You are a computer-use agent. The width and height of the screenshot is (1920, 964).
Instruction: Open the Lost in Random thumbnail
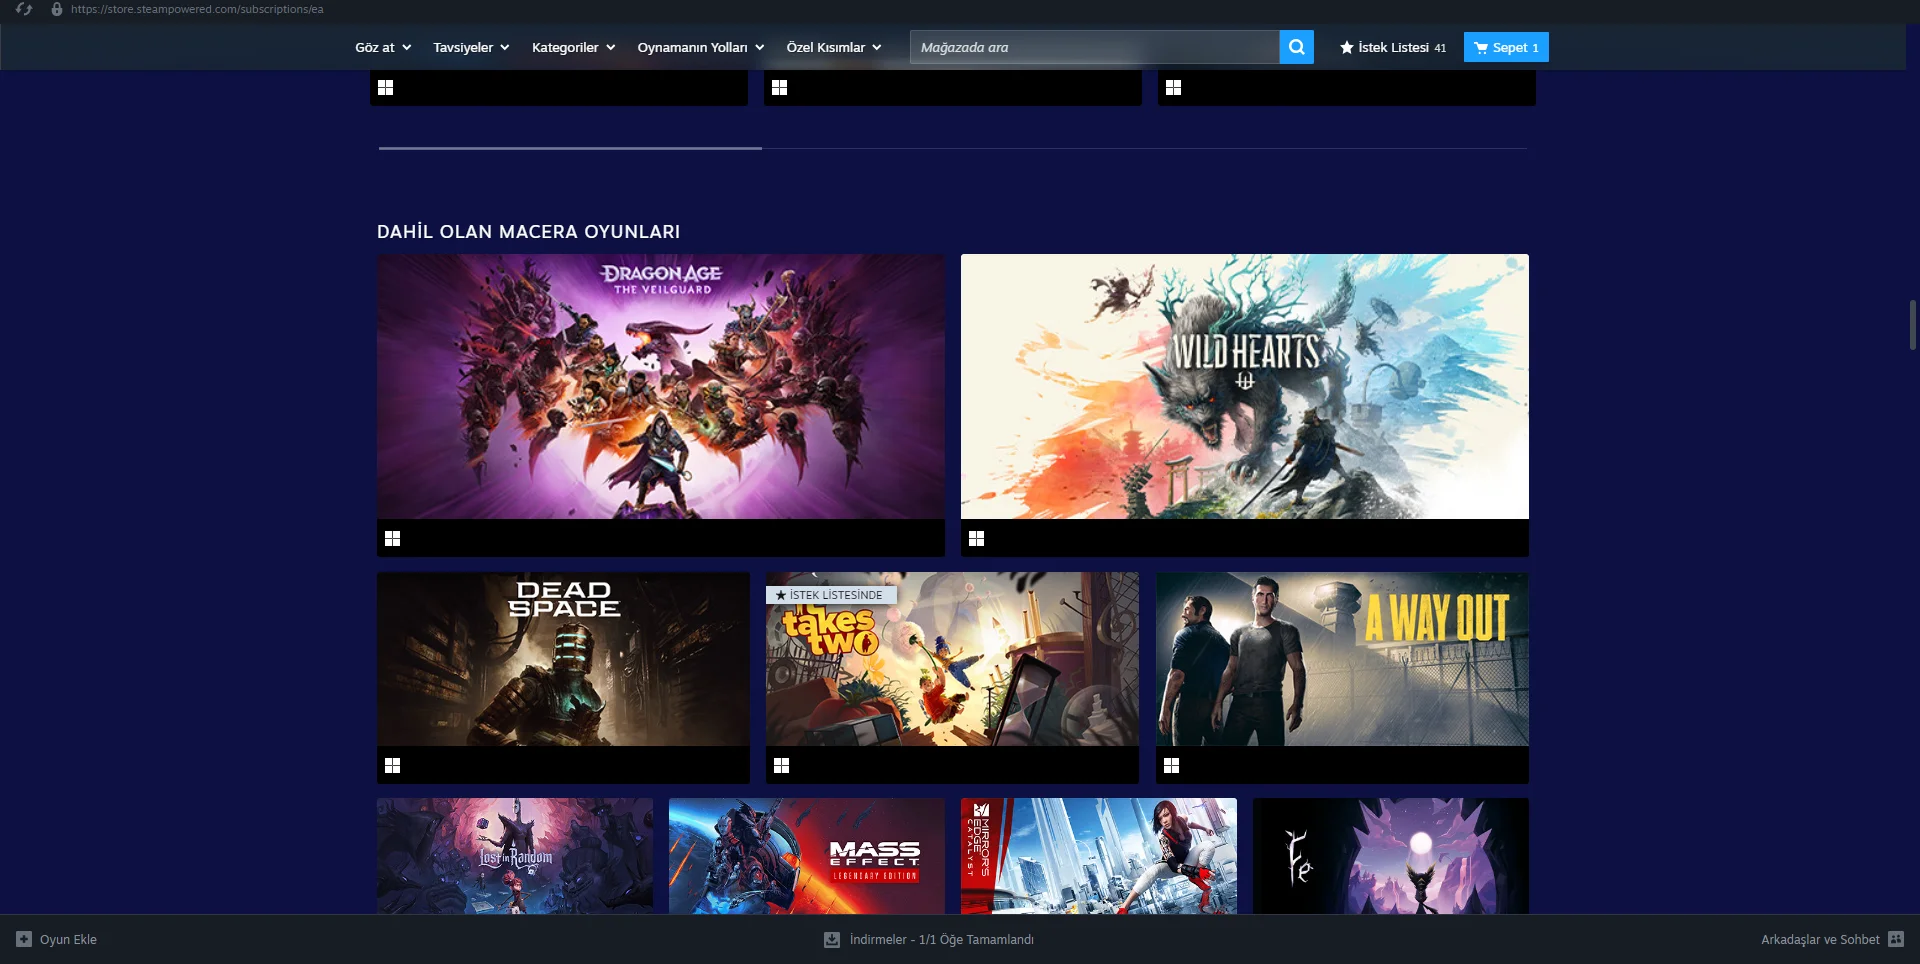click(x=515, y=856)
